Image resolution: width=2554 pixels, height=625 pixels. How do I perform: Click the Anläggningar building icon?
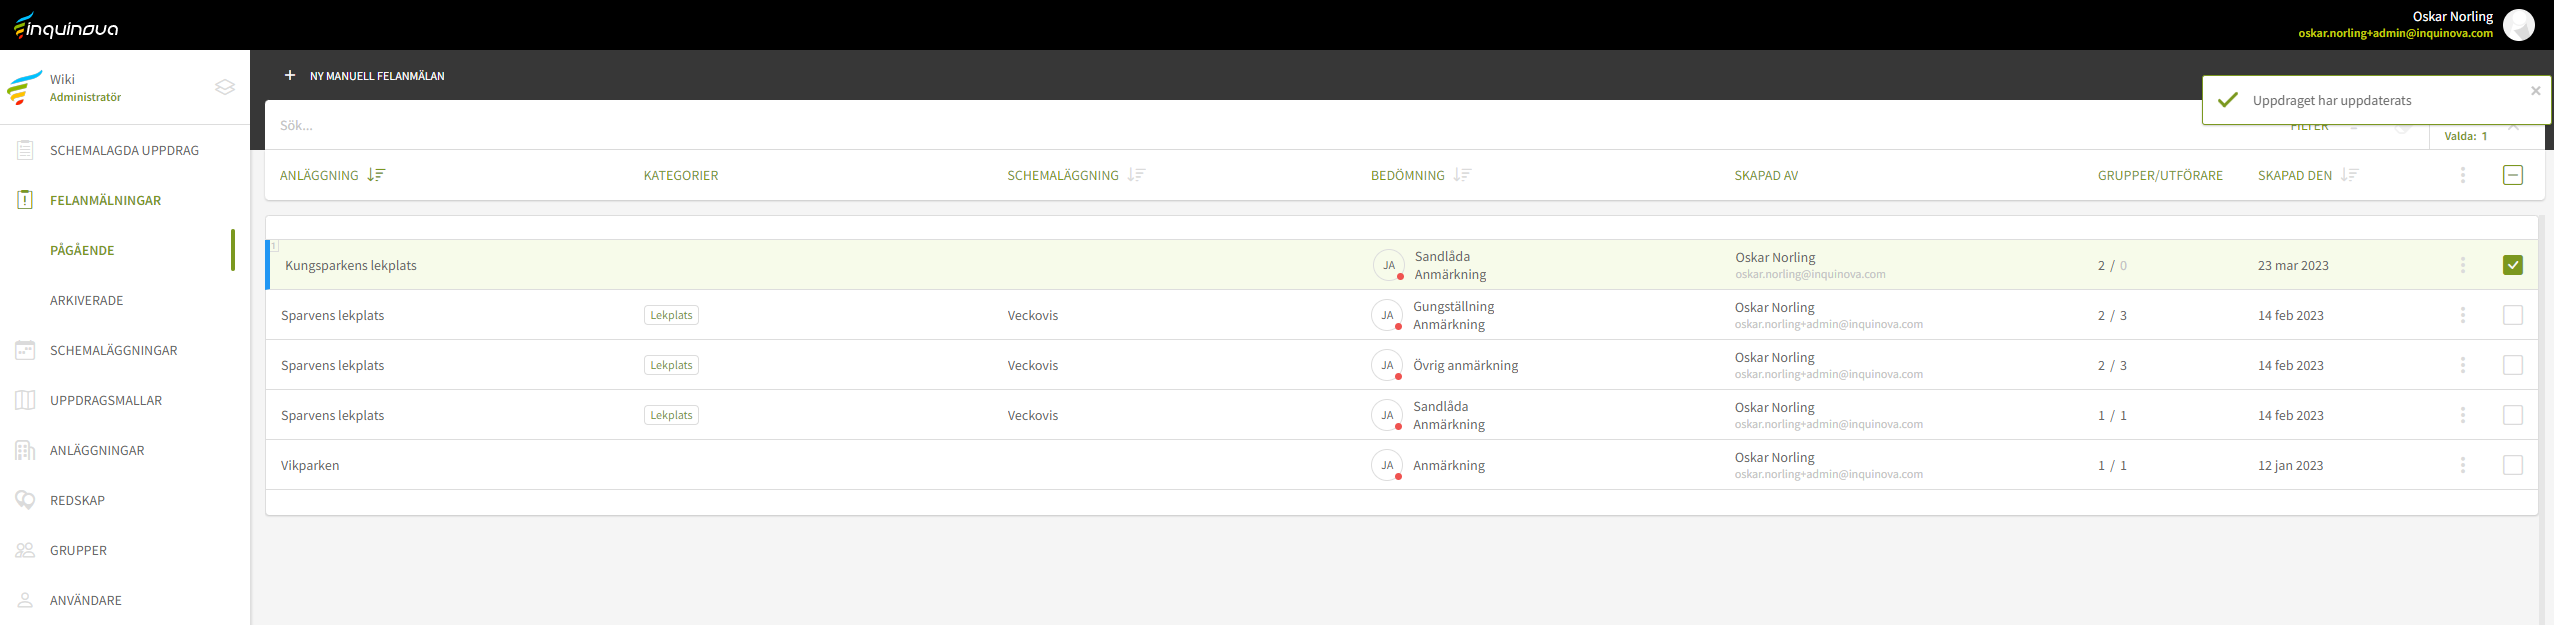coord(25,450)
